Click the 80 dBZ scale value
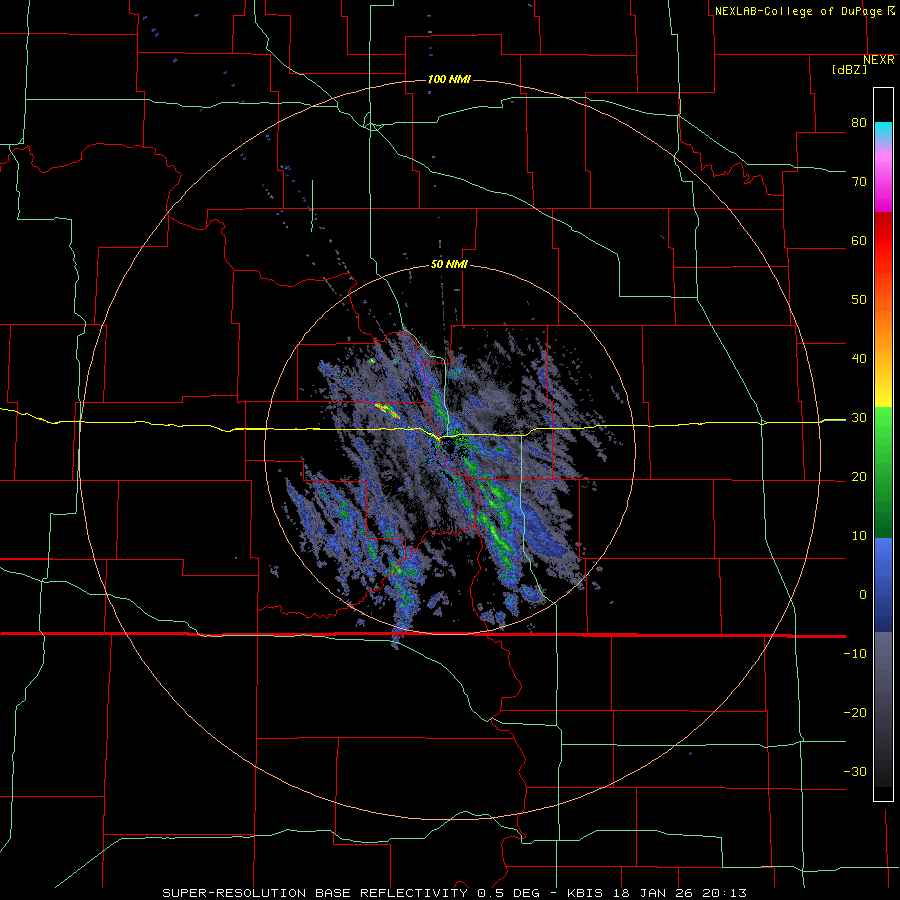Screen dimensions: 900x900 859,123
